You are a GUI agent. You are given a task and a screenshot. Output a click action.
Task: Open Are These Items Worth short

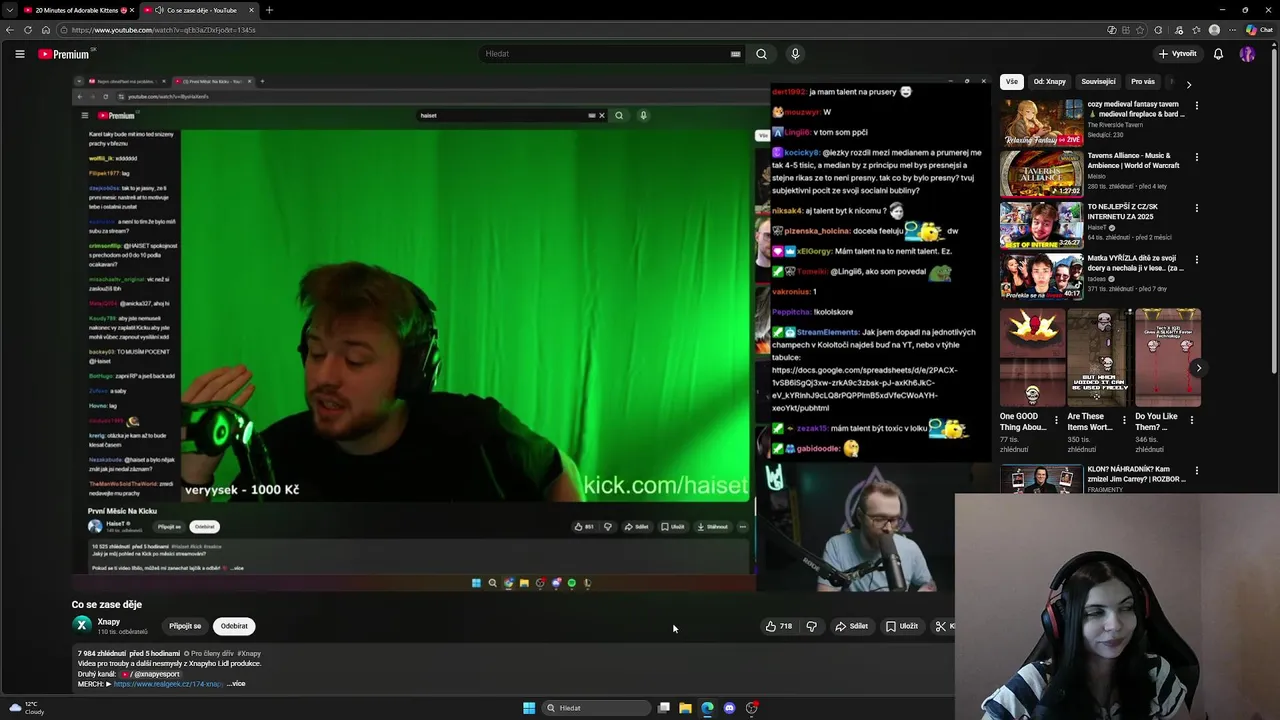pyautogui.click(x=1100, y=358)
